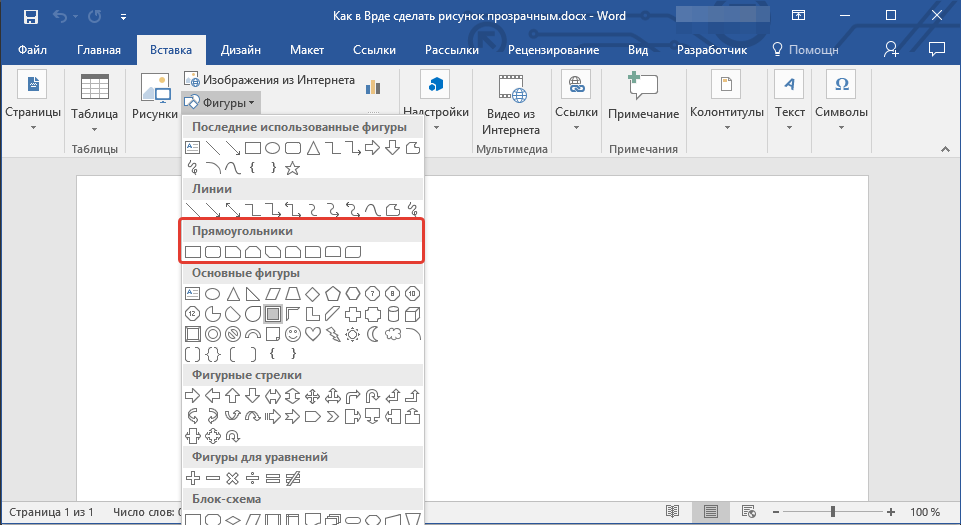Switch to the Дизайн ribbon tab

pyautogui.click(x=242, y=50)
